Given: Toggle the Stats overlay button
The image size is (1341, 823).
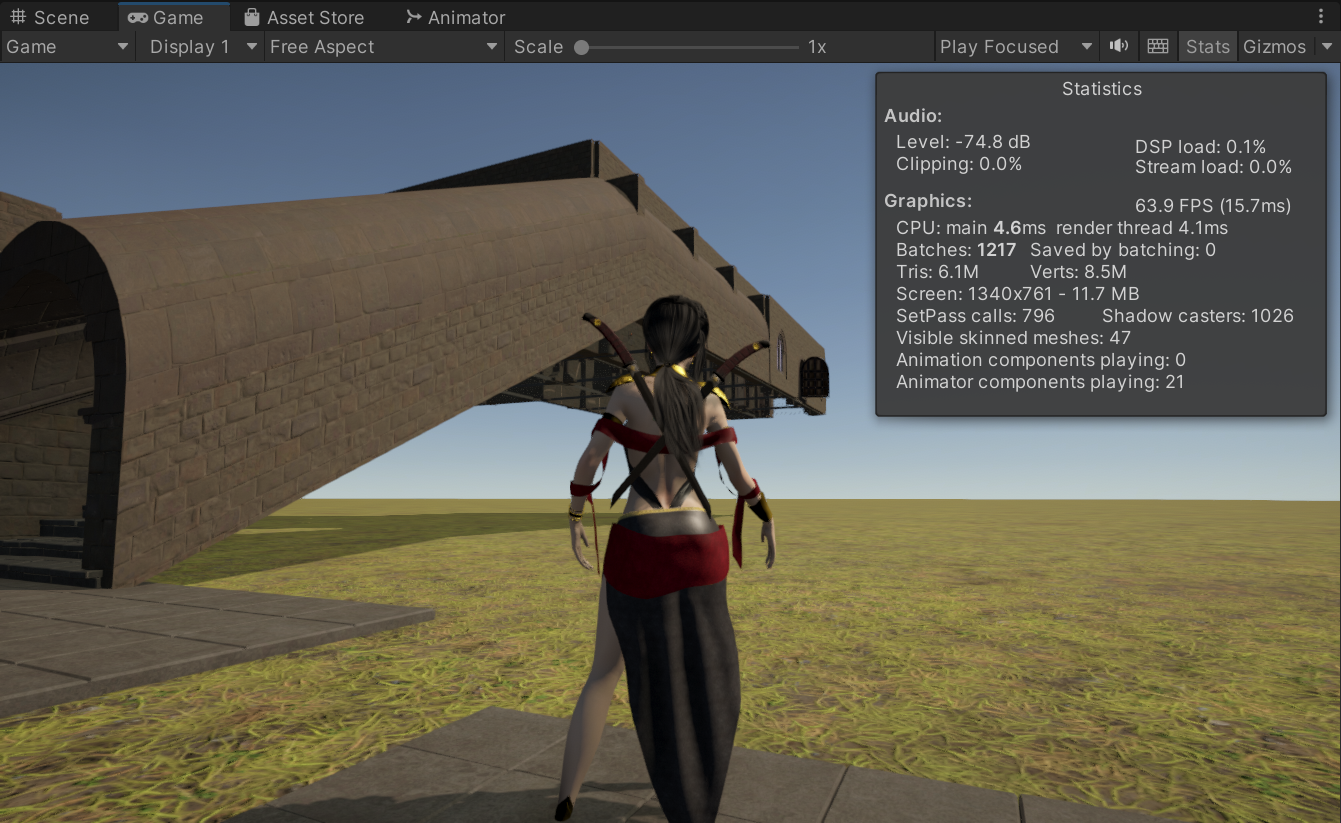Looking at the screenshot, I should [x=1207, y=47].
